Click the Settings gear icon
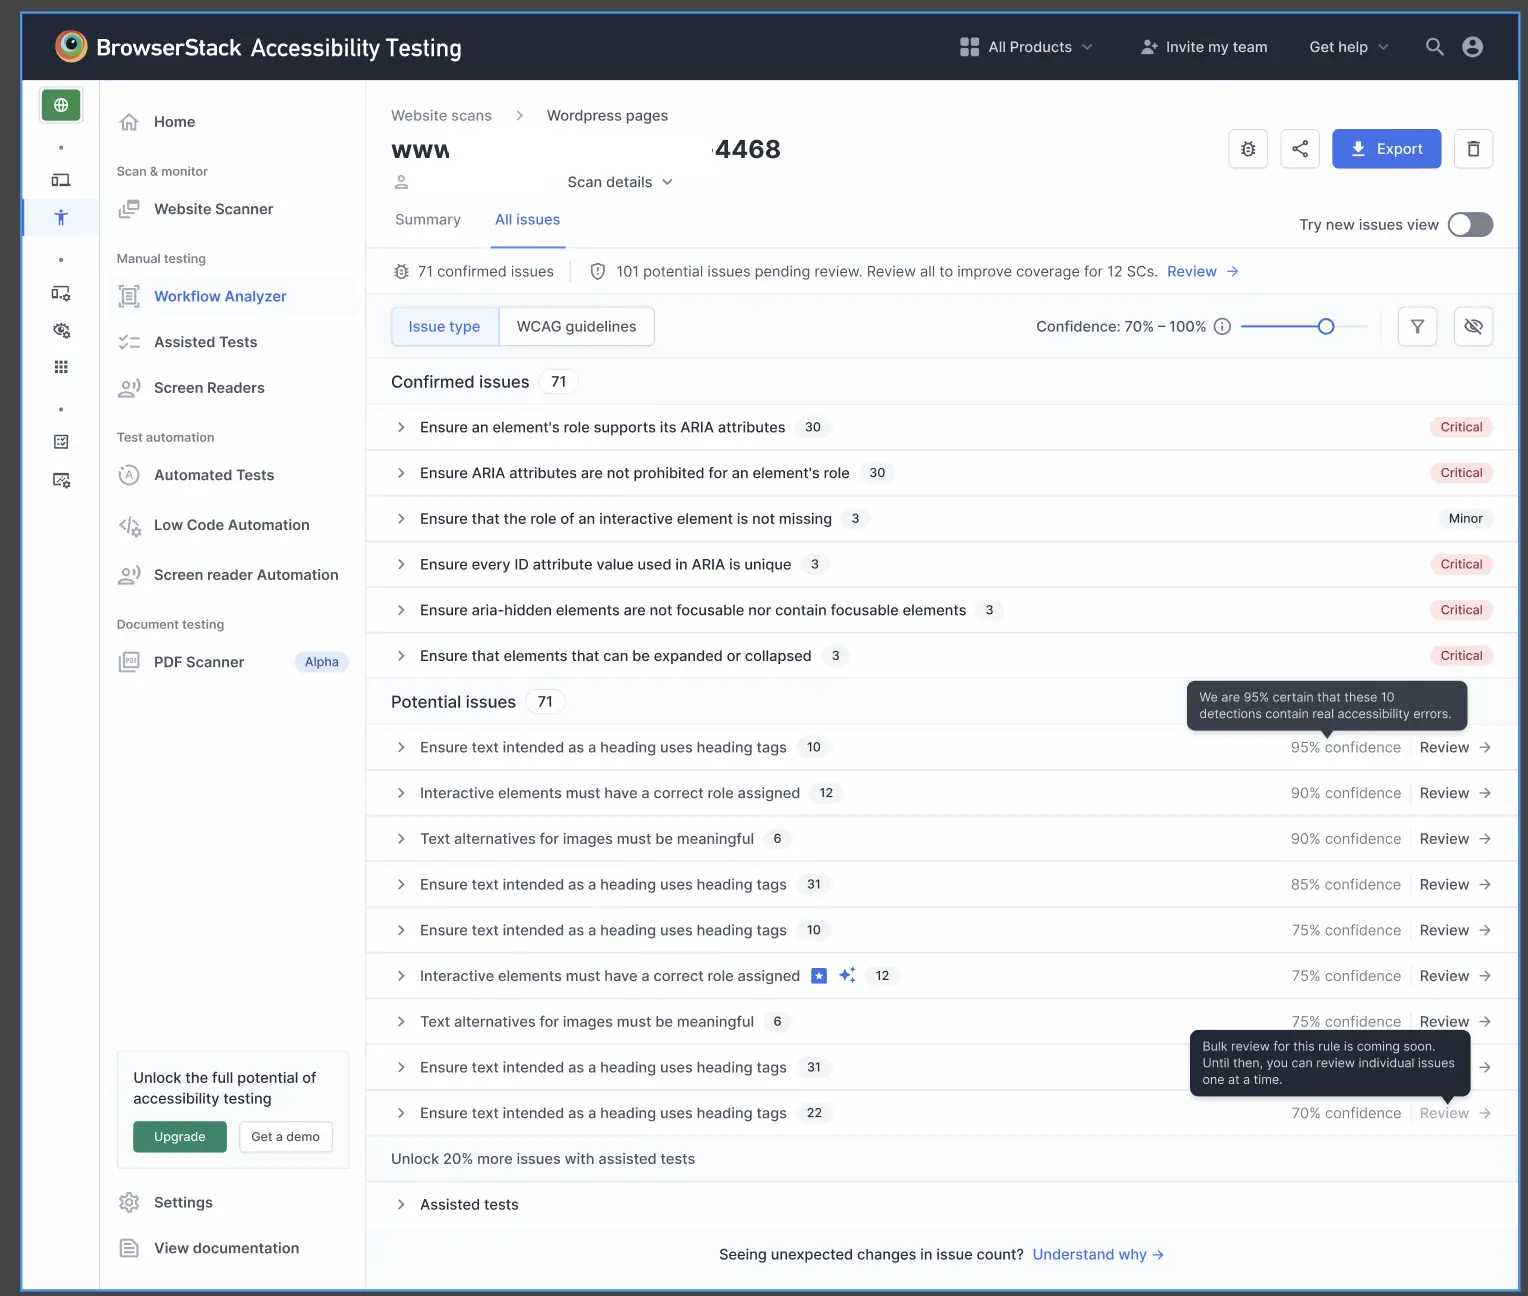 tap(129, 1202)
